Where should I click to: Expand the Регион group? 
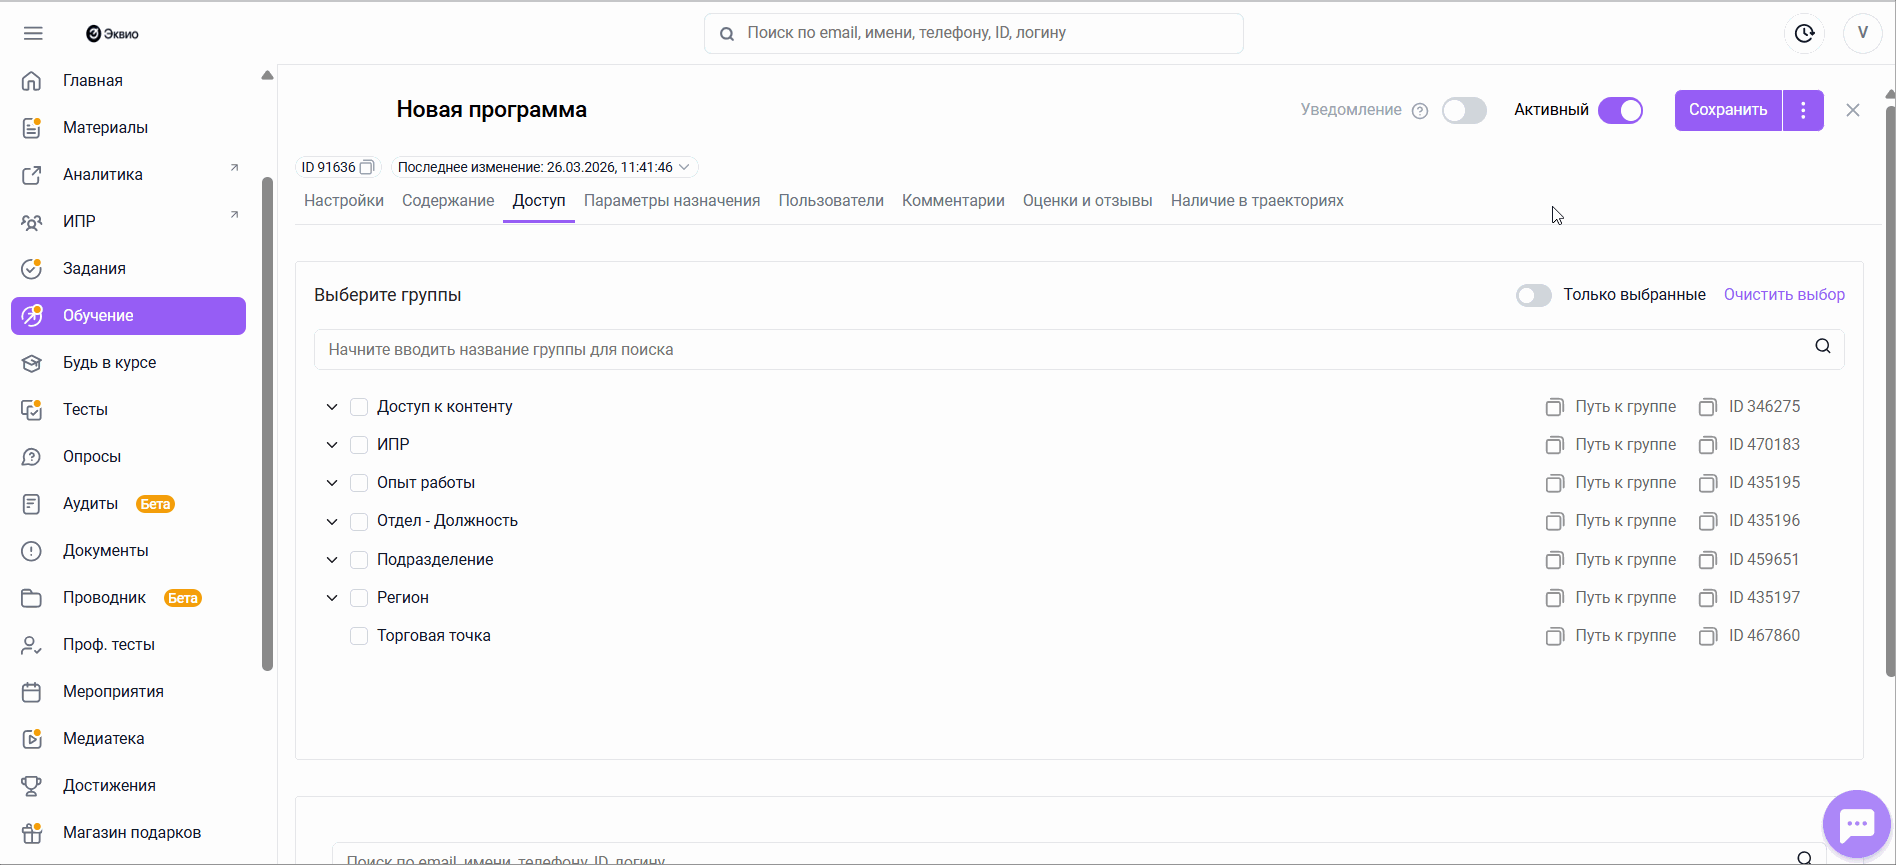tap(332, 598)
